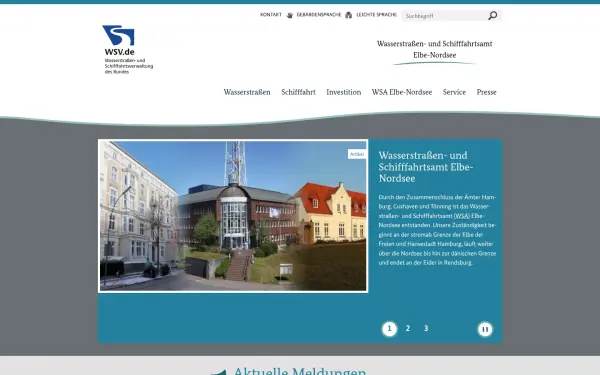Click the Artikel label on the slide image
The image size is (600, 375).
tap(357, 154)
